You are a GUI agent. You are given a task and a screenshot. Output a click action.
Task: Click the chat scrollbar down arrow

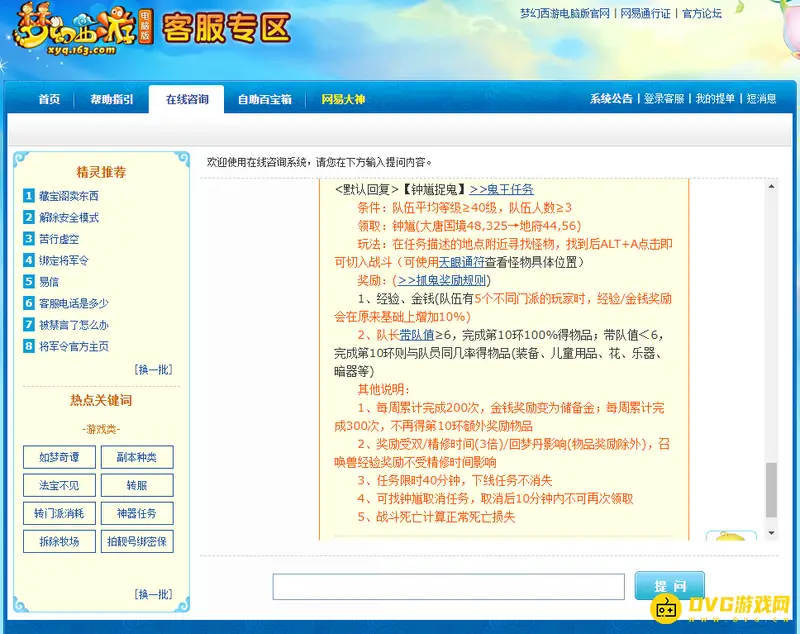coord(771,533)
